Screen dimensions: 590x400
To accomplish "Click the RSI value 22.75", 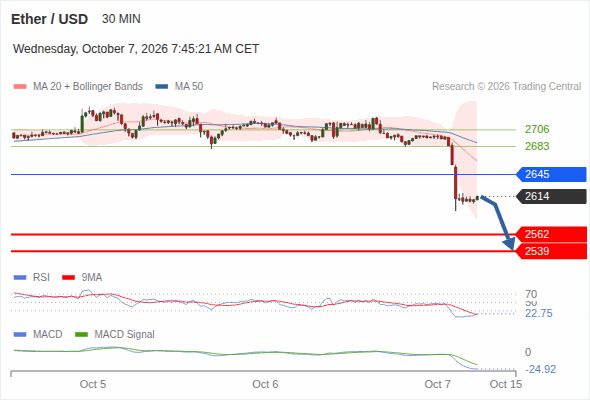I will click(539, 313).
